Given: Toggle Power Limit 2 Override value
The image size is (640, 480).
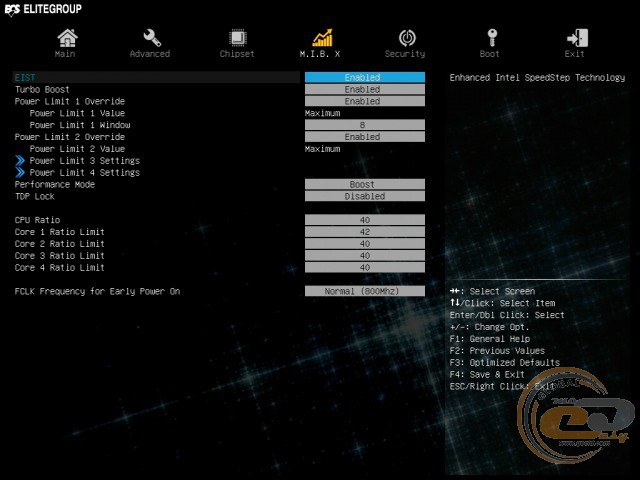Looking at the screenshot, I should [365, 137].
